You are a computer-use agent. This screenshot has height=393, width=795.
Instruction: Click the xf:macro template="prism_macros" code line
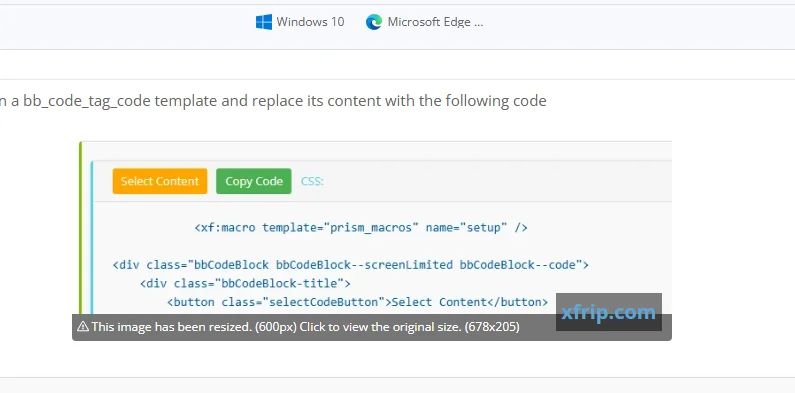pyautogui.click(x=361, y=228)
